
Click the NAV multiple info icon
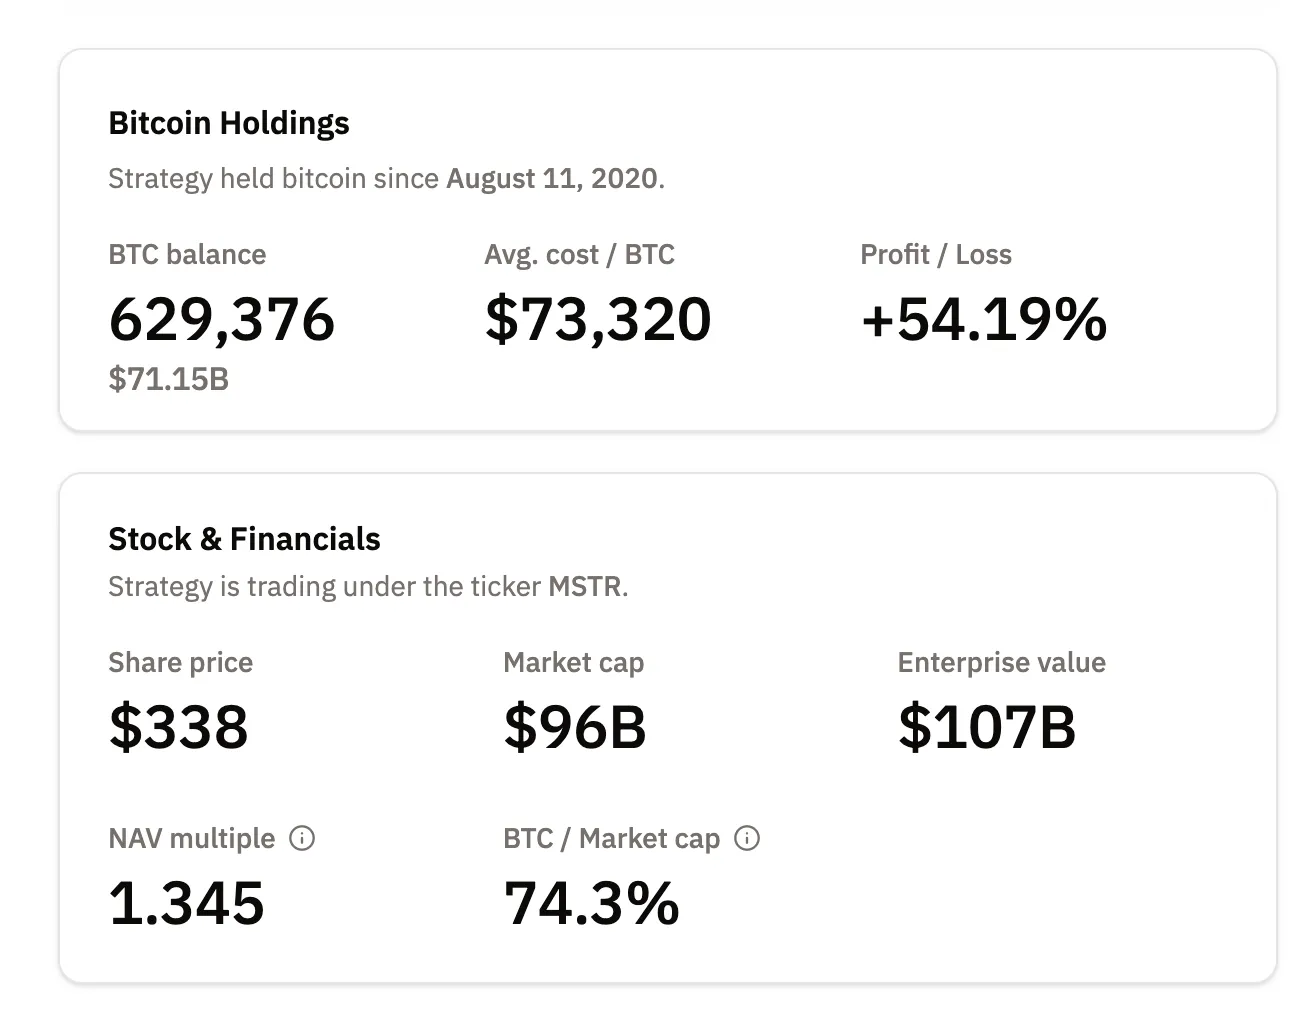click(303, 839)
